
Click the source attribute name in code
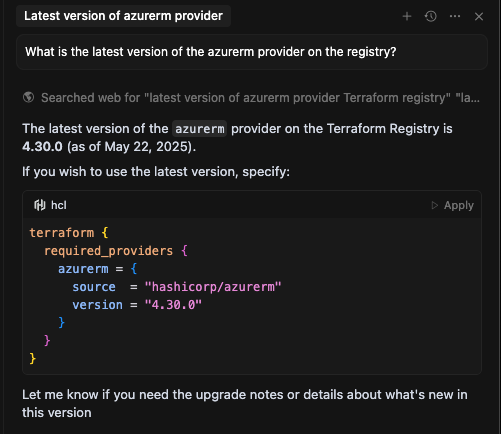coord(94,287)
